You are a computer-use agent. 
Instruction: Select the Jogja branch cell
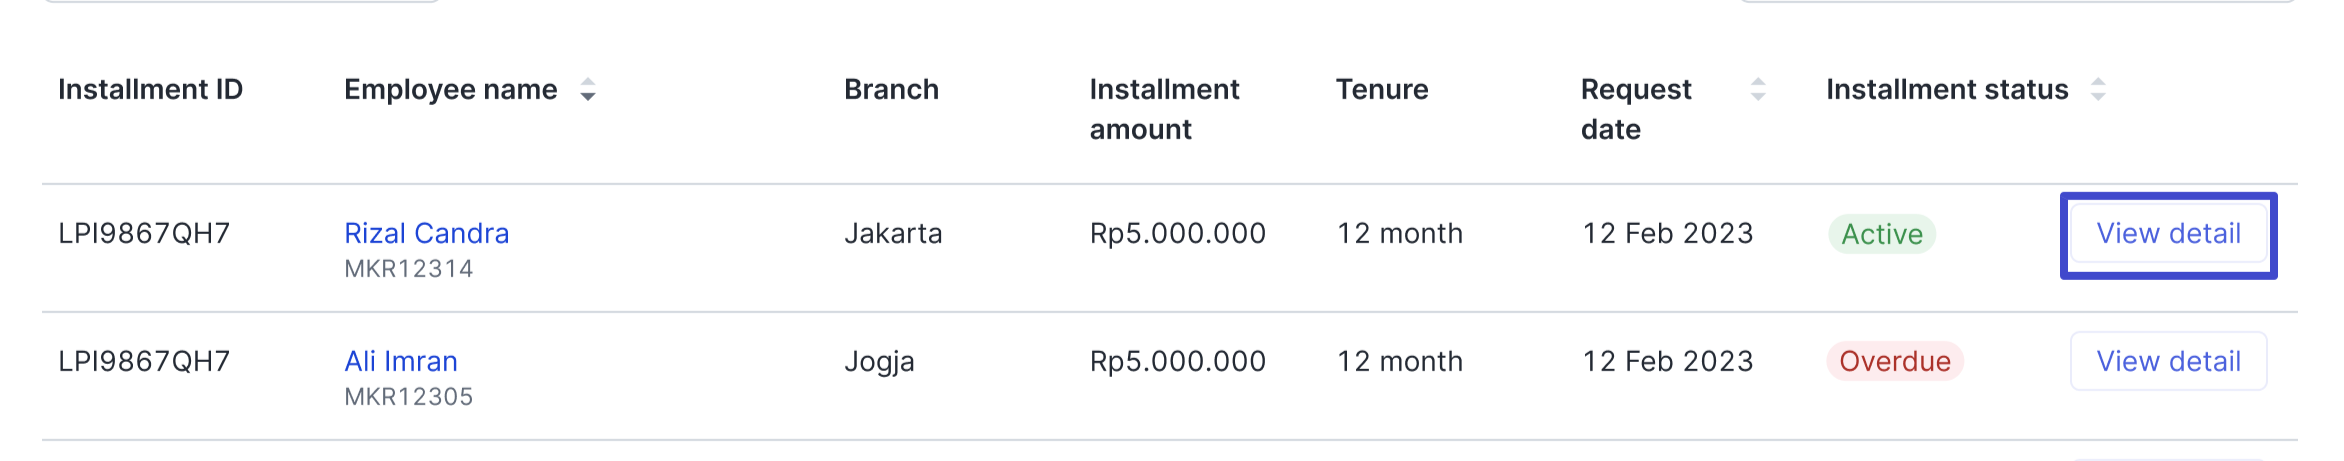[x=878, y=361]
